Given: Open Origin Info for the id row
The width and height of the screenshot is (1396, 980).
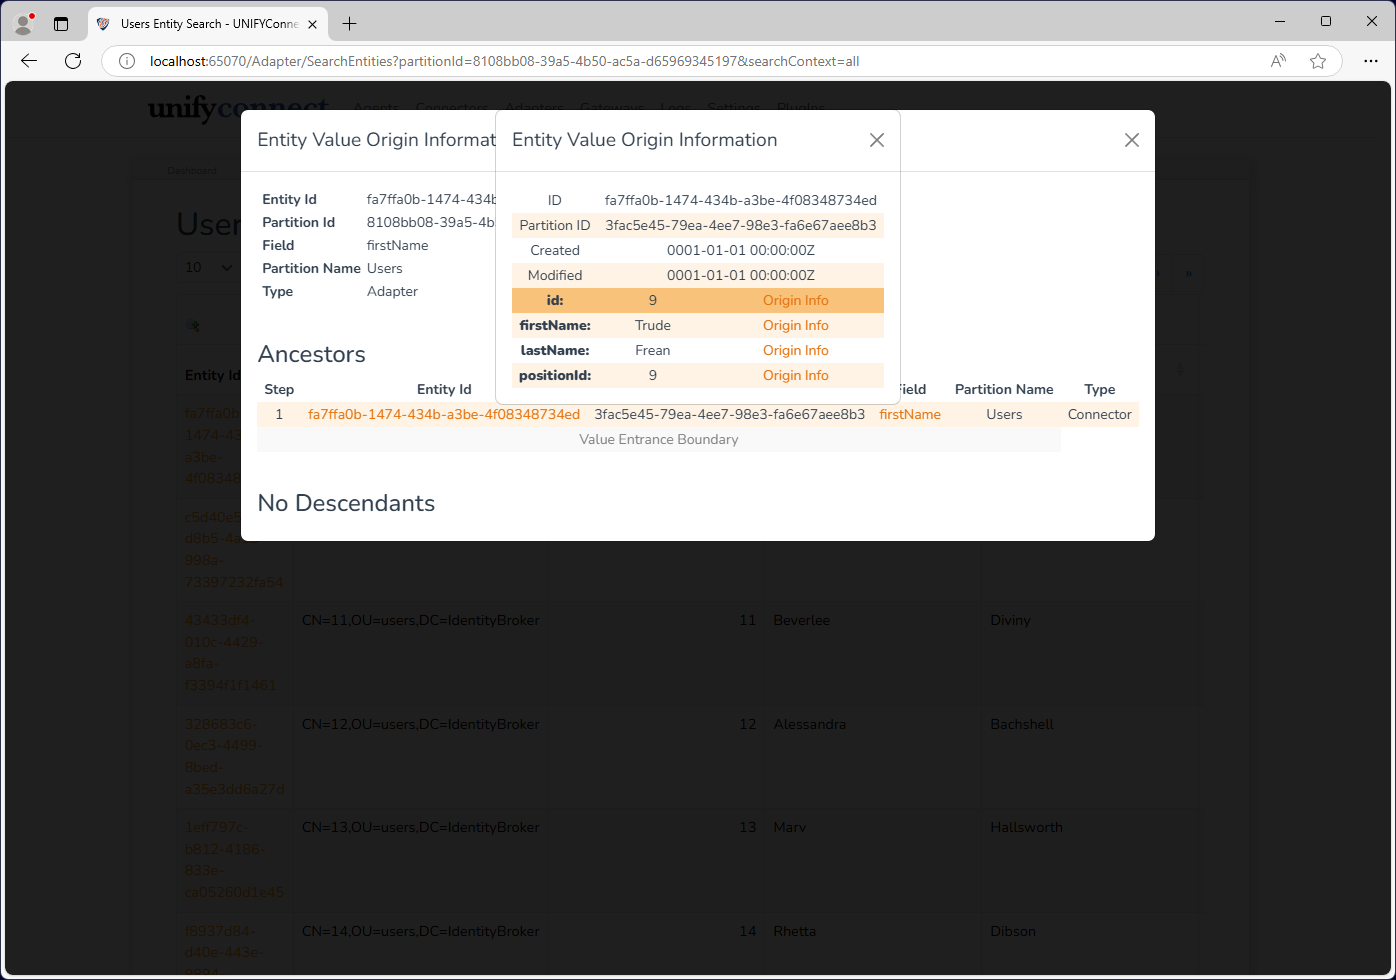Looking at the screenshot, I should point(796,300).
